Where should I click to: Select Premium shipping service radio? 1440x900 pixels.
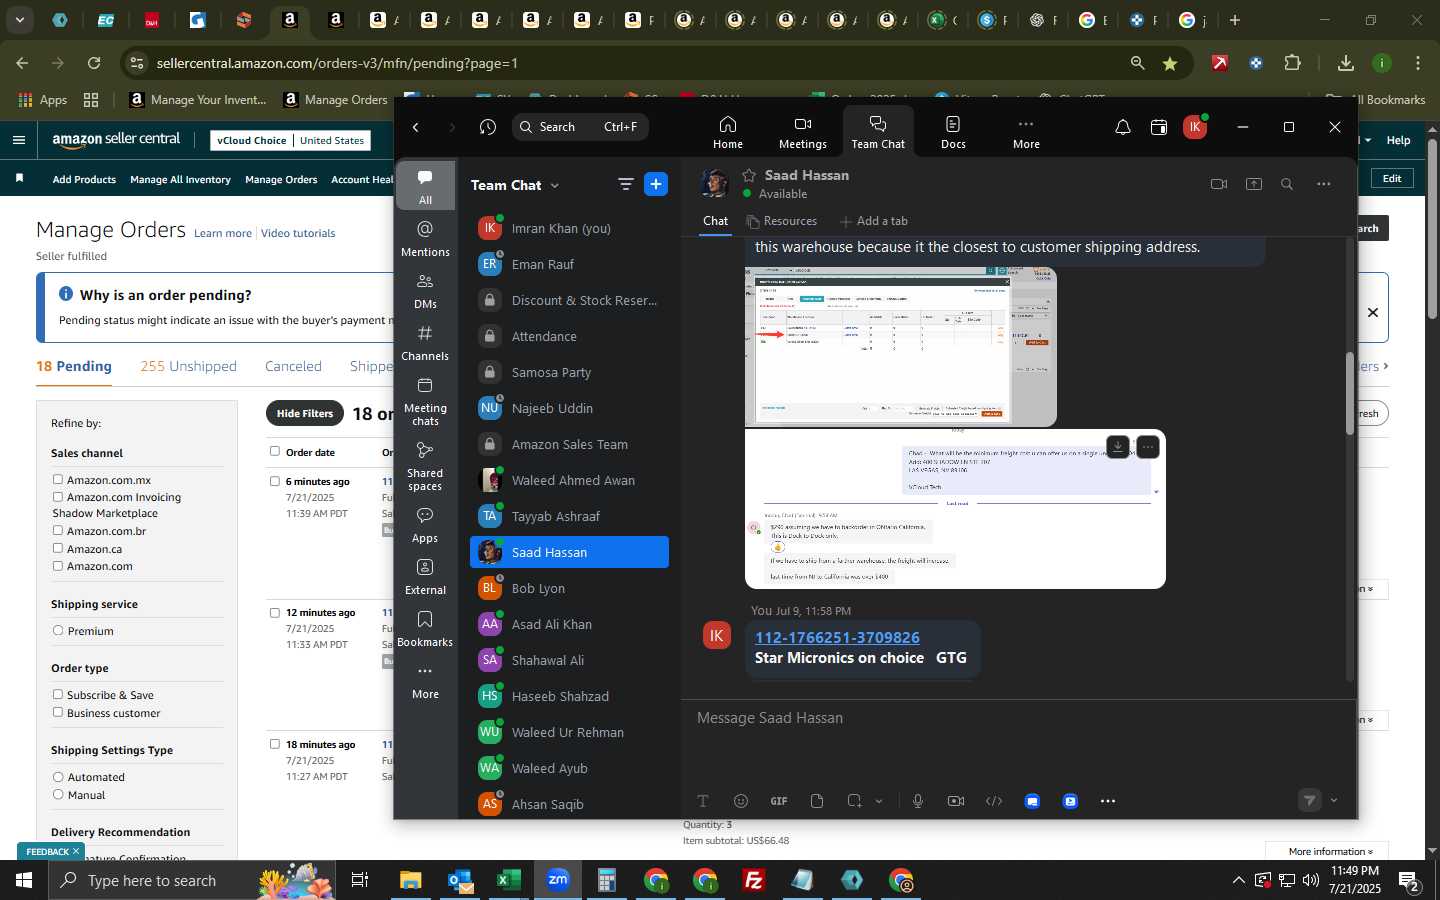[58, 631]
